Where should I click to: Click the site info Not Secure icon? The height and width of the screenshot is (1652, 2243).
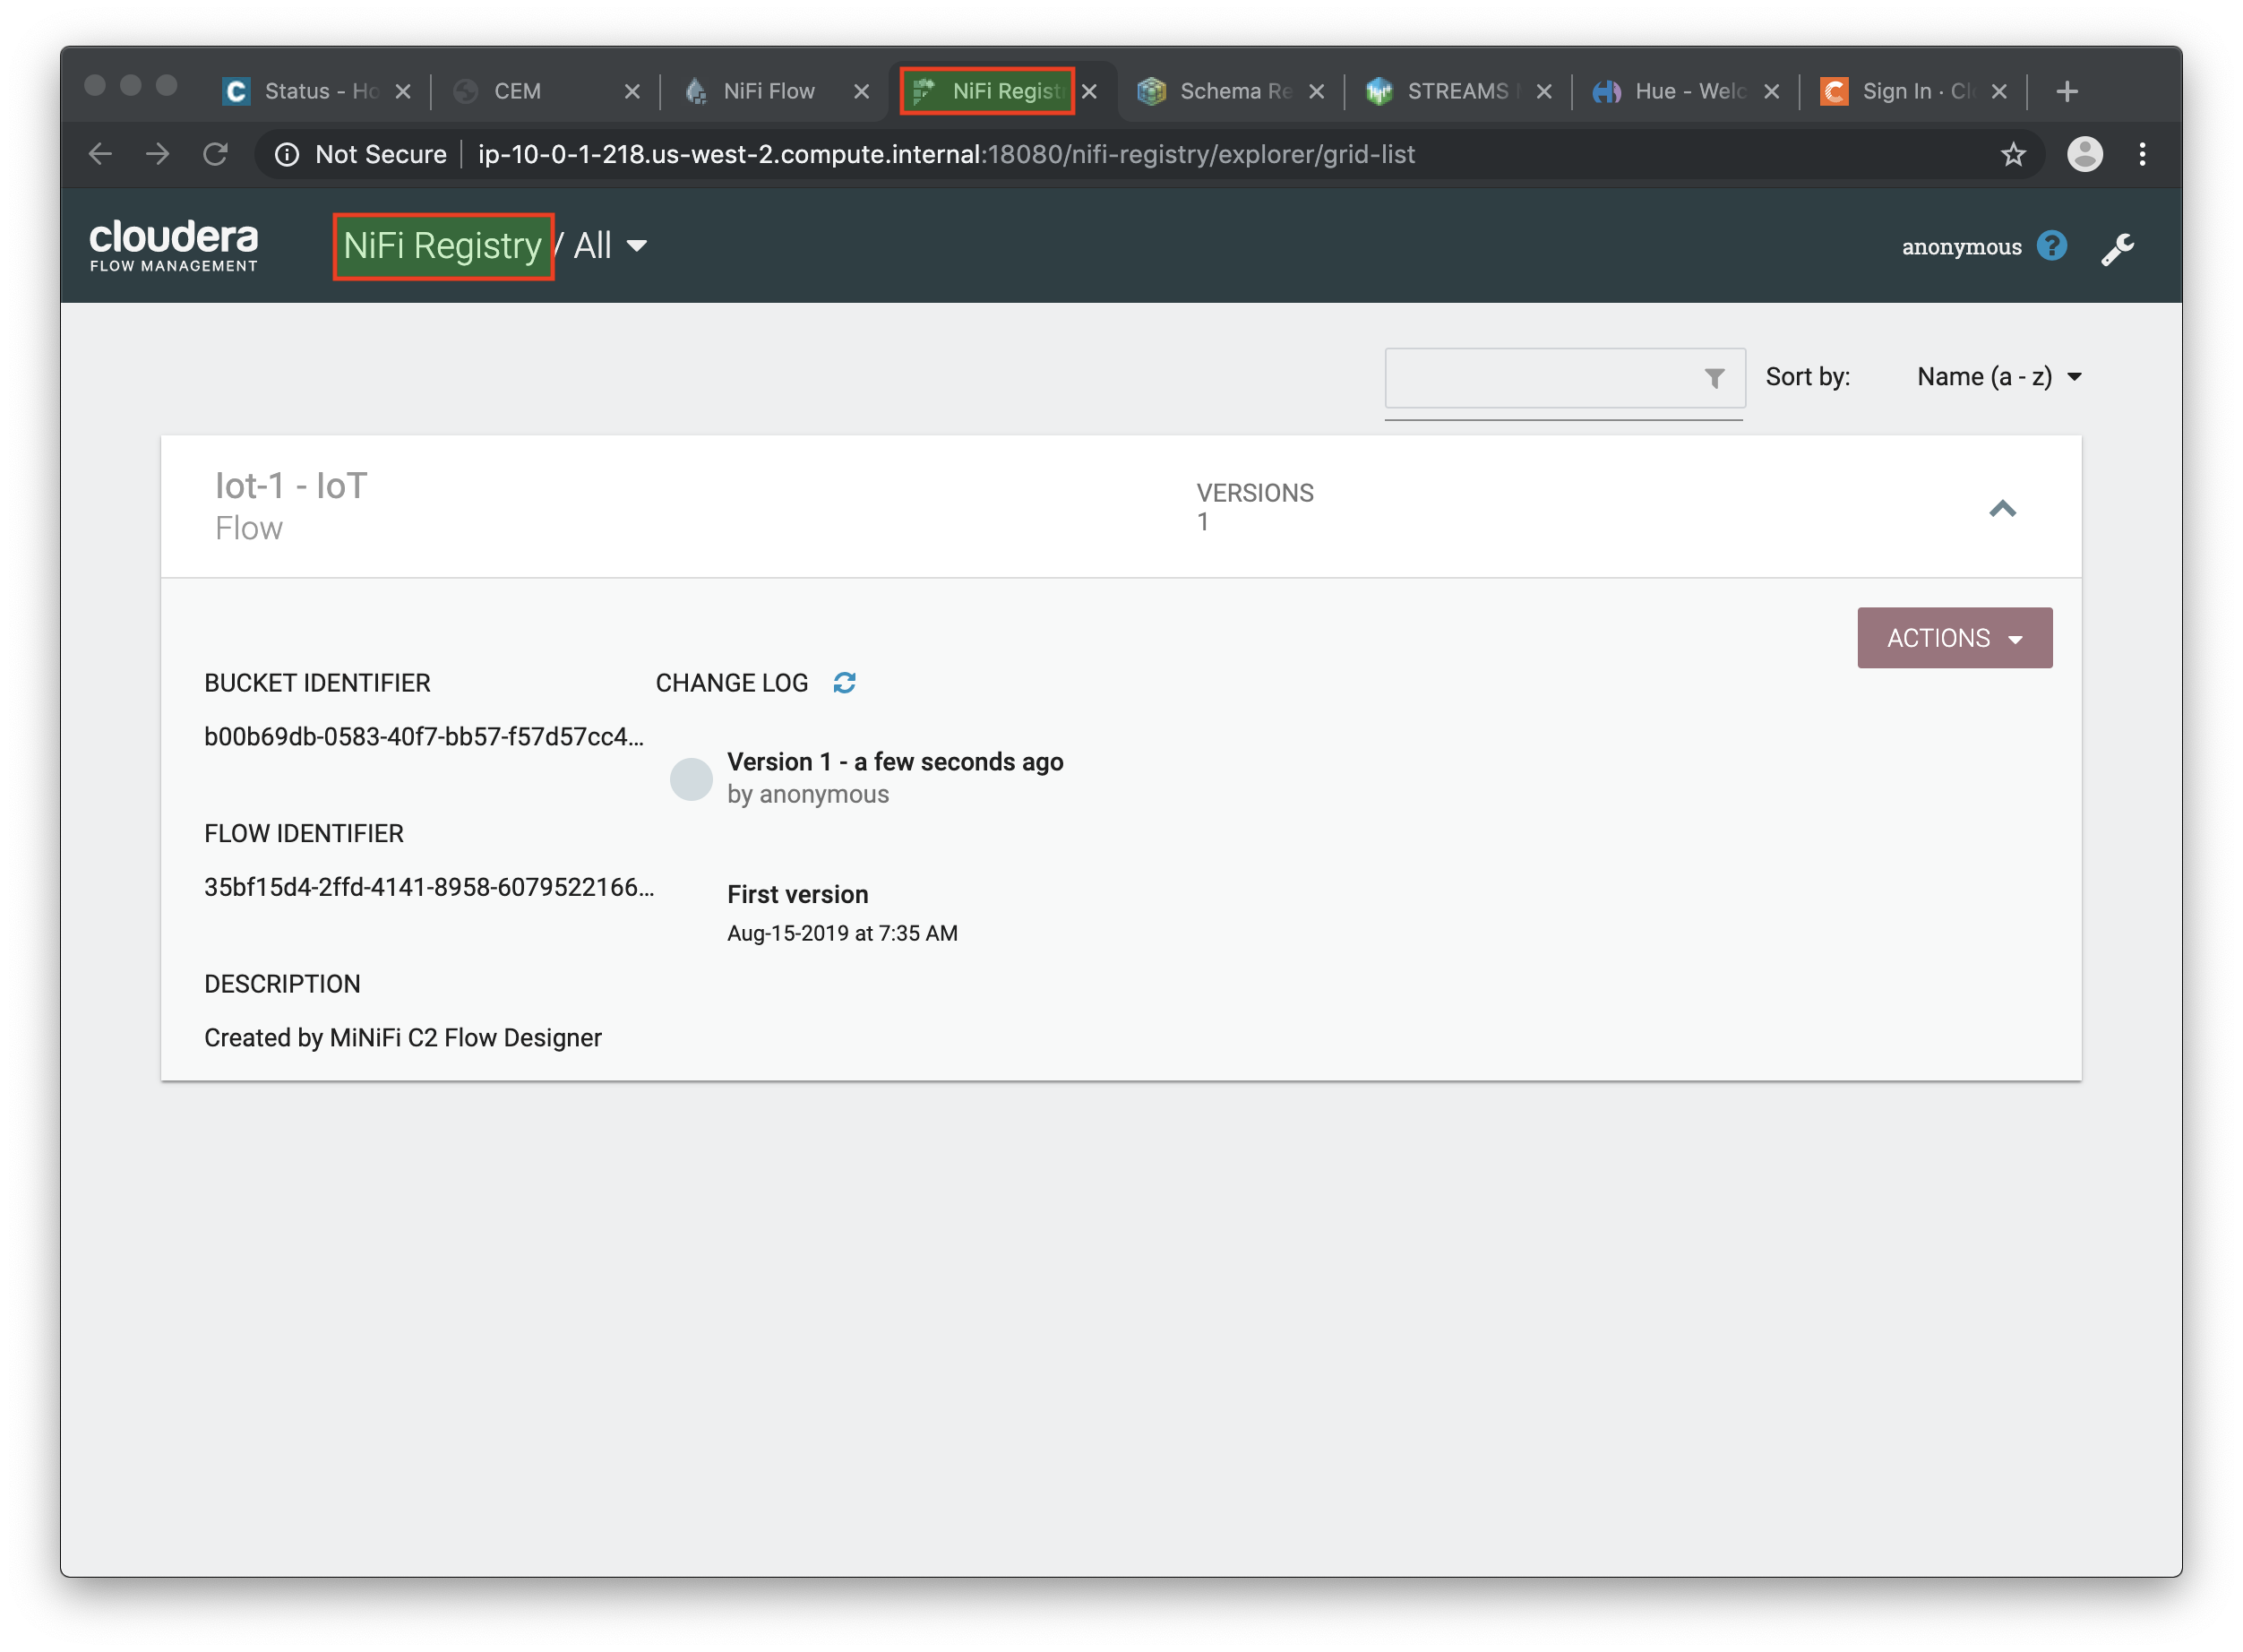(287, 154)
